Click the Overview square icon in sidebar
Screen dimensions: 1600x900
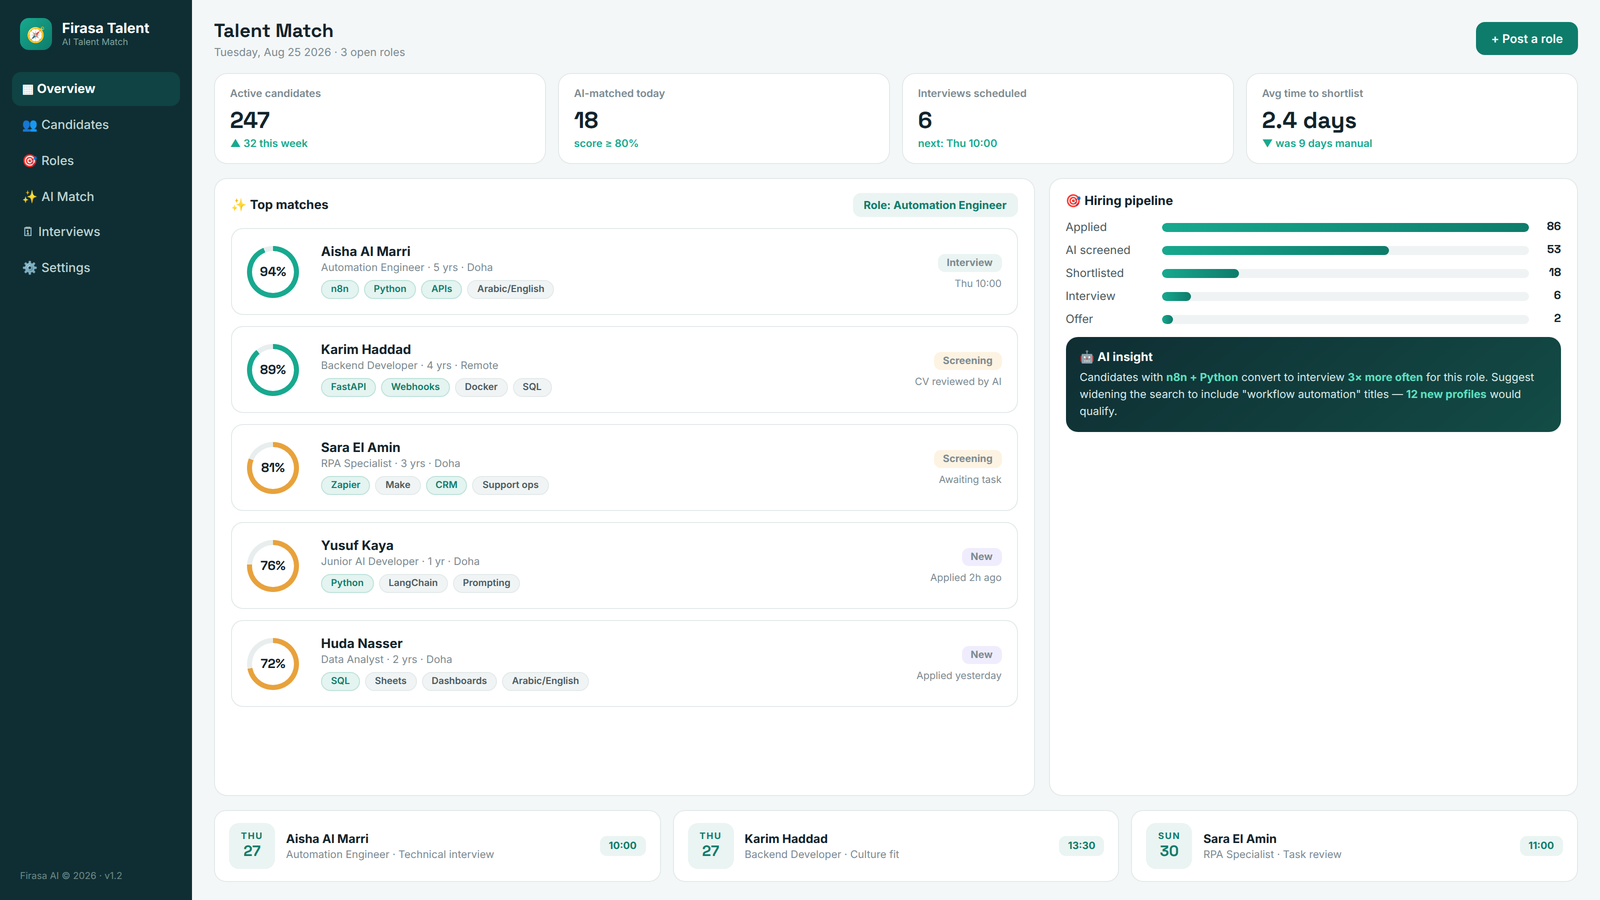click(x=28, y=89)
